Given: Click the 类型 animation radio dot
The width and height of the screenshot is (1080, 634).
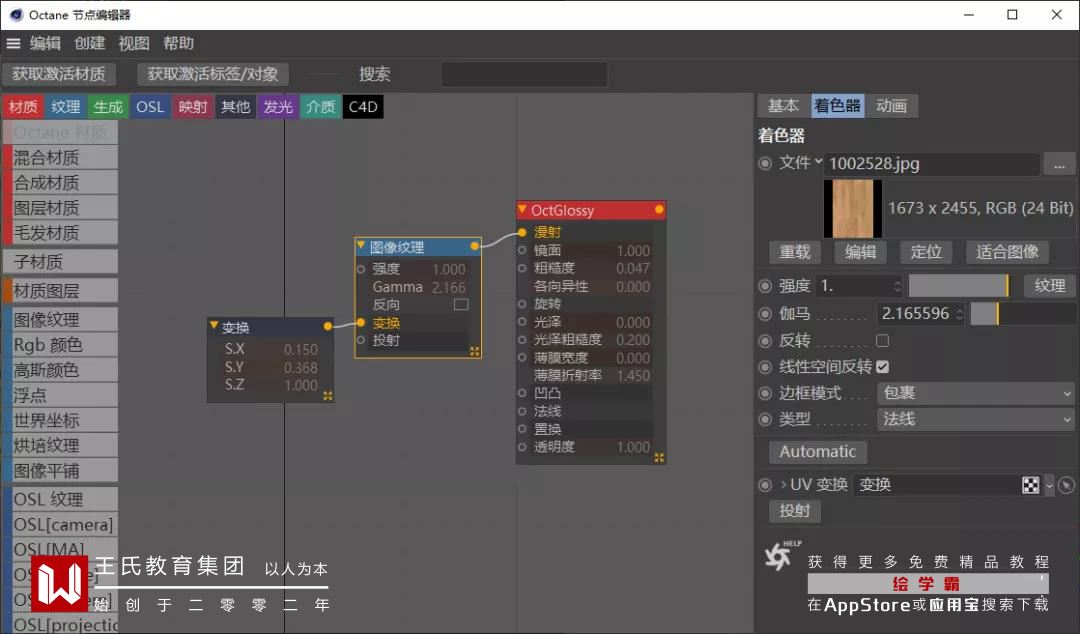Looking at the screenshot, I should coord(765,419).
